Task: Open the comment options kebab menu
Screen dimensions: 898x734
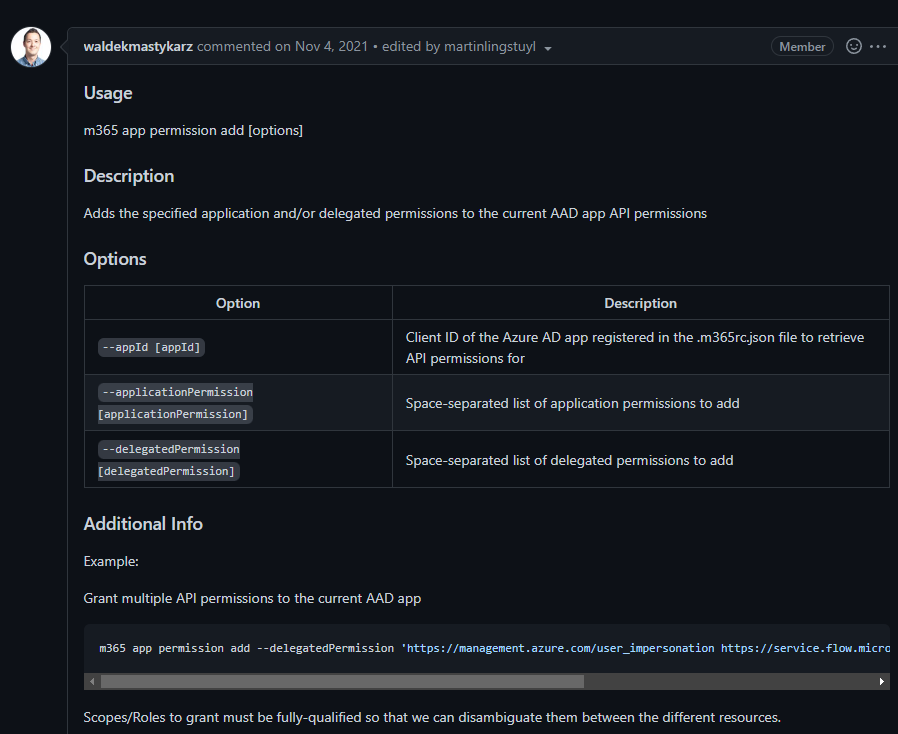Action: pyautogui.click(x=877, y=46)
